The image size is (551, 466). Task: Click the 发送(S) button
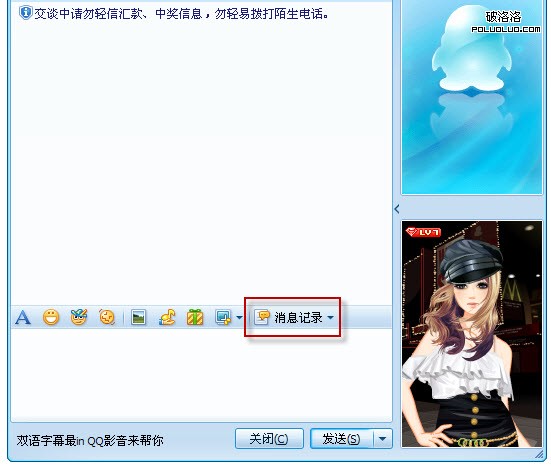(x=341, y=439)
